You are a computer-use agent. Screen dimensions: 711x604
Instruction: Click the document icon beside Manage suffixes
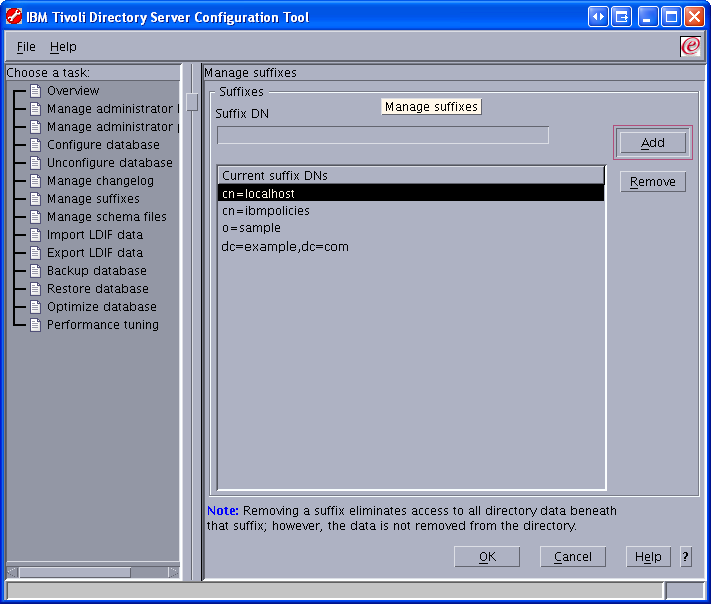pos(35,199)
